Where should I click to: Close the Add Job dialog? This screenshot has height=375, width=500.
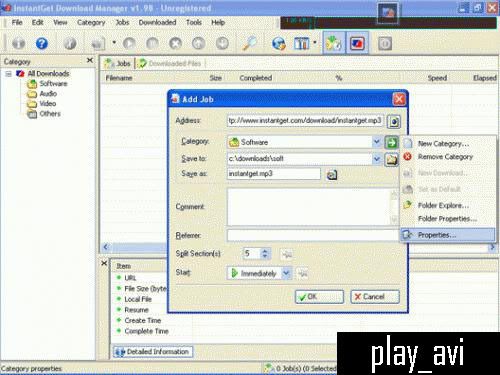point(399,99)
